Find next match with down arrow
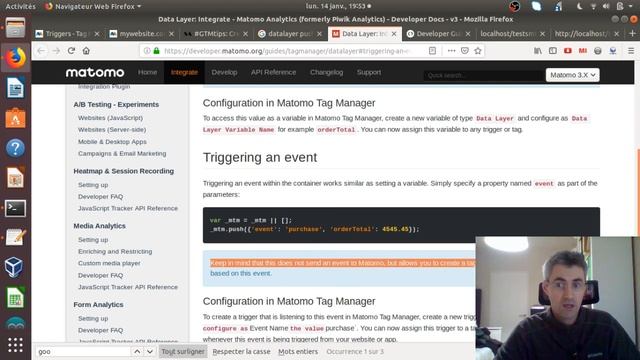Viewport: 640px width, 360px height. (x=150, y=351)
